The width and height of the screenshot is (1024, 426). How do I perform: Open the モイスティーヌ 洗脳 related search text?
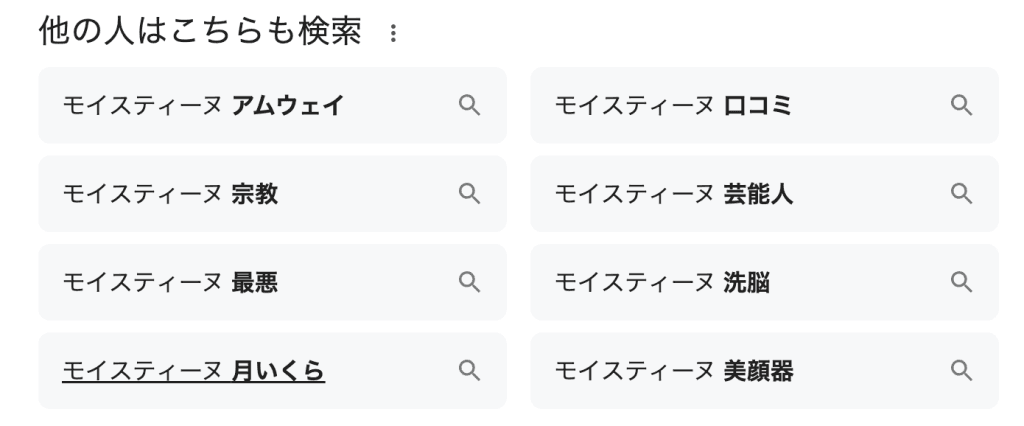click(662, 283)
